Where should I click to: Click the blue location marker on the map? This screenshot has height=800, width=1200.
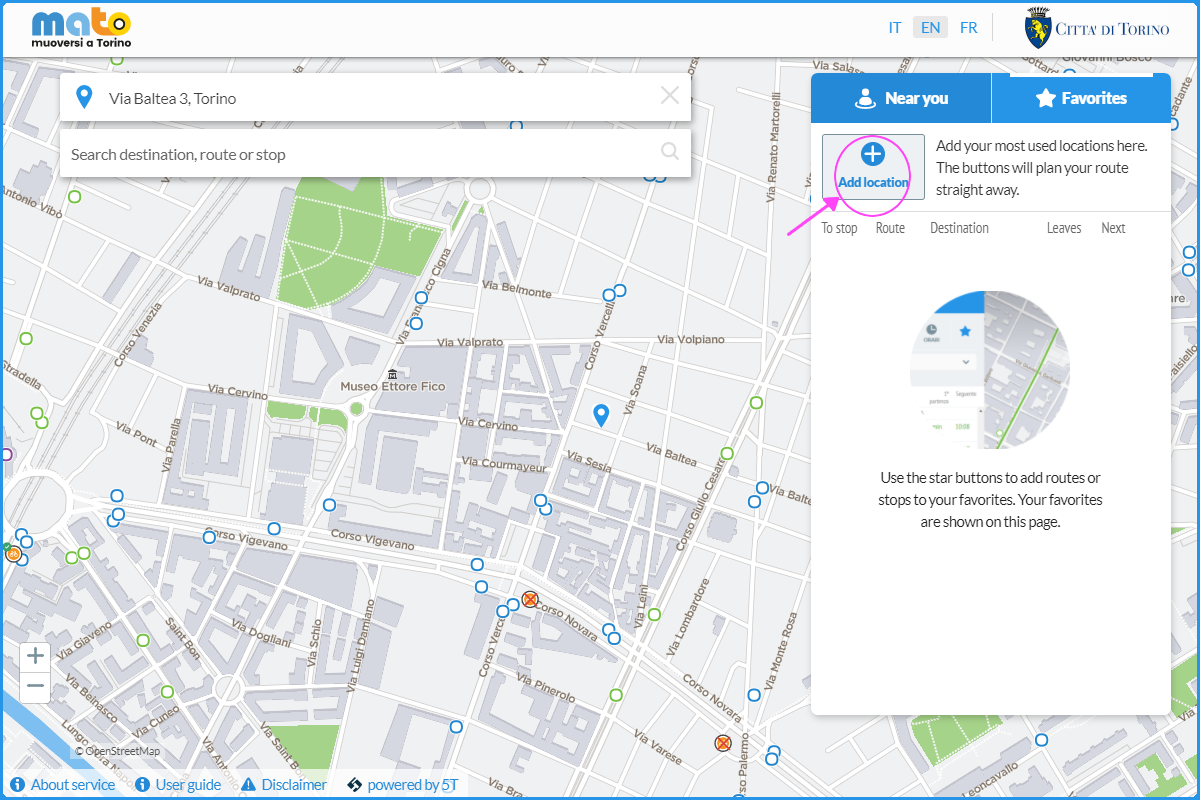(601, 415)
